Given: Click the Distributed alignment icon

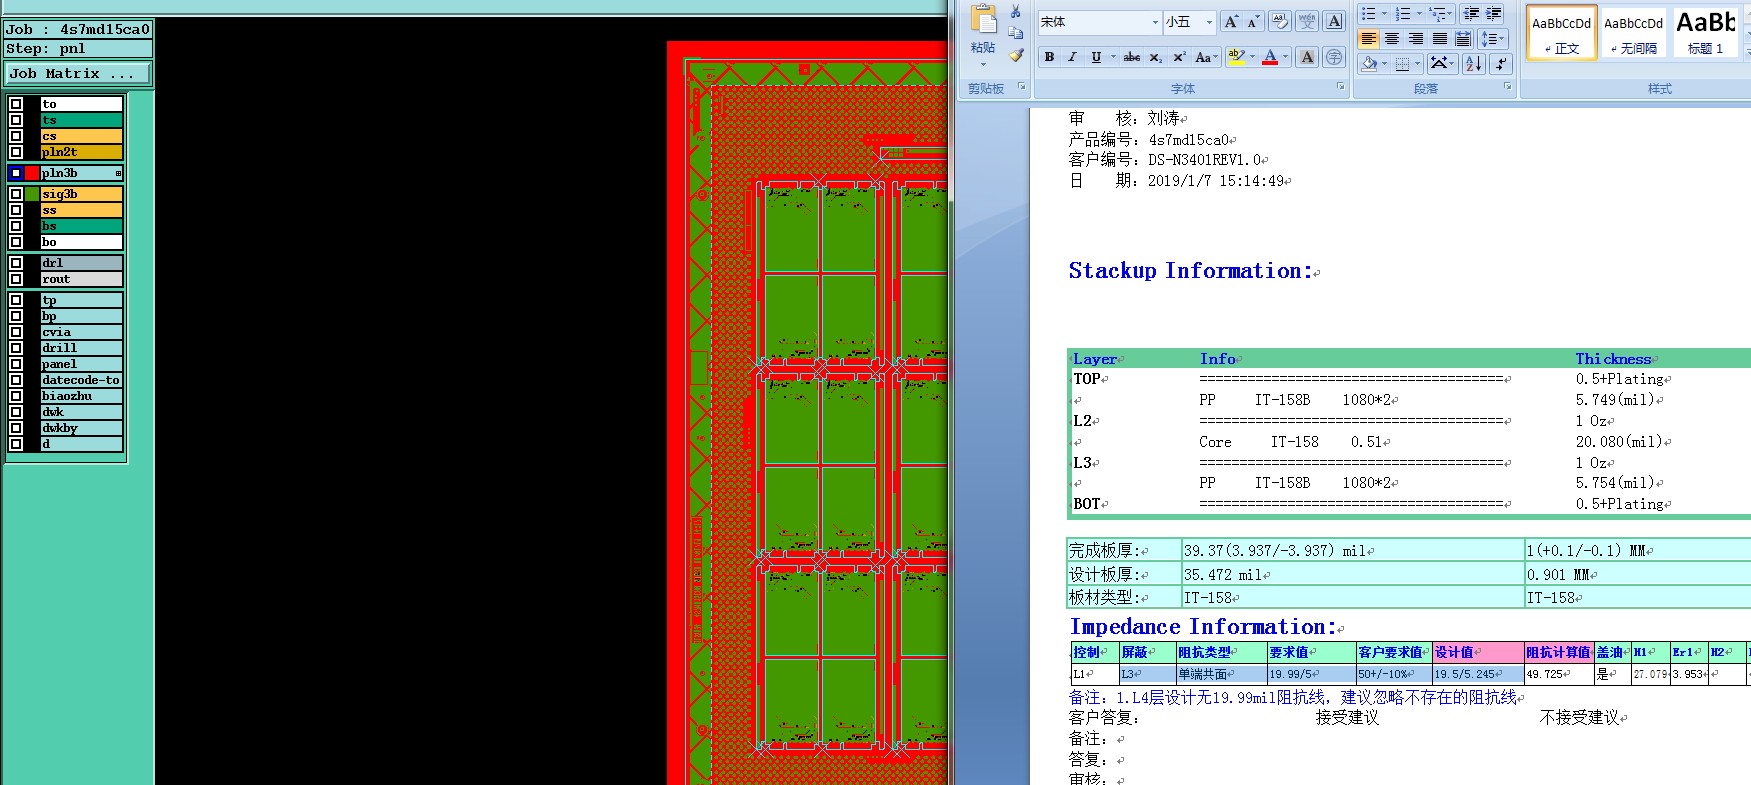Looking at the screenshot, I should pyautogui.click(x=1463, y=39).
